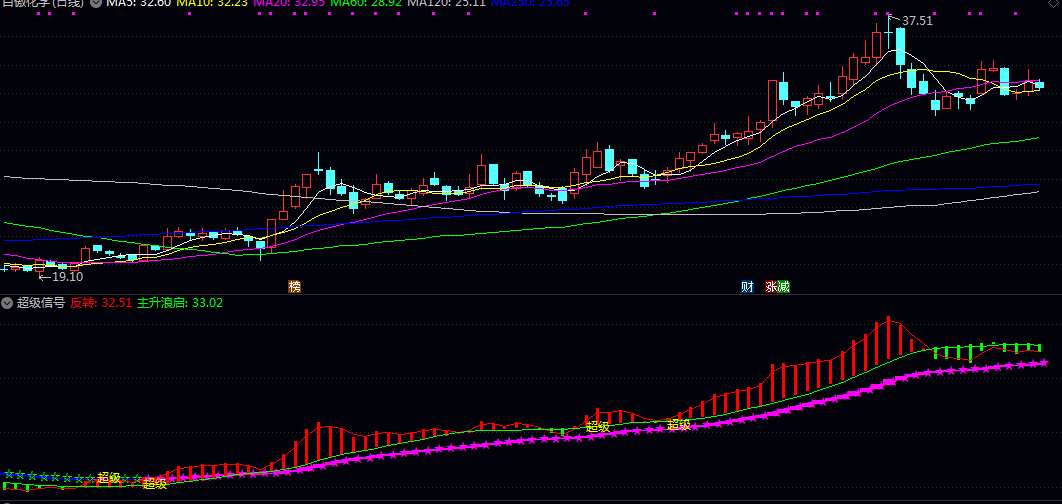Image resolution: width=1062 pixels, height=504 pixels.
Task: Open the 超级信号 indicator dropdown arrow
Action: point(7,303)
